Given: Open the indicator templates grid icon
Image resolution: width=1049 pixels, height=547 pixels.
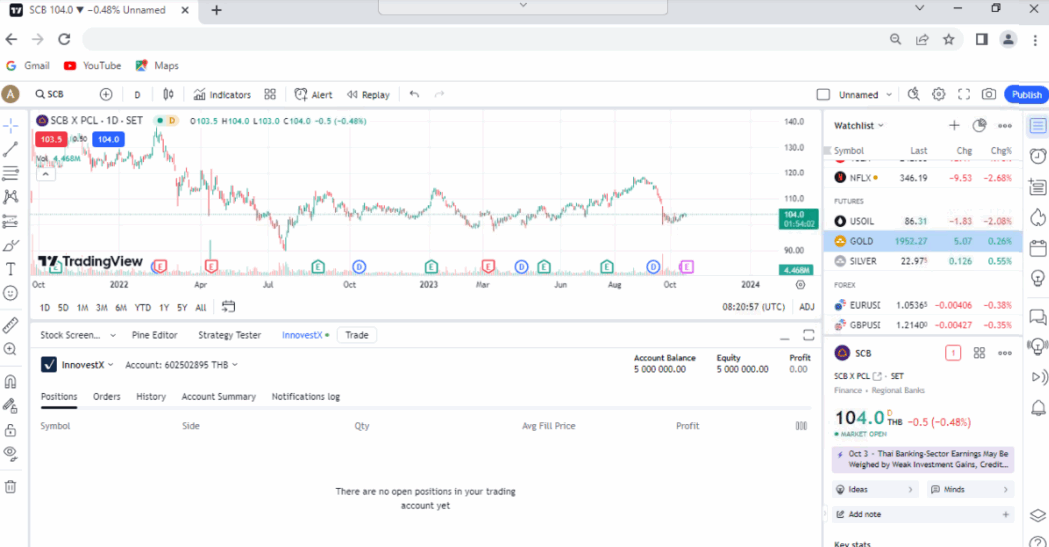Looking at the screenshot, I should pyautogui.click(x=270, y=94).
